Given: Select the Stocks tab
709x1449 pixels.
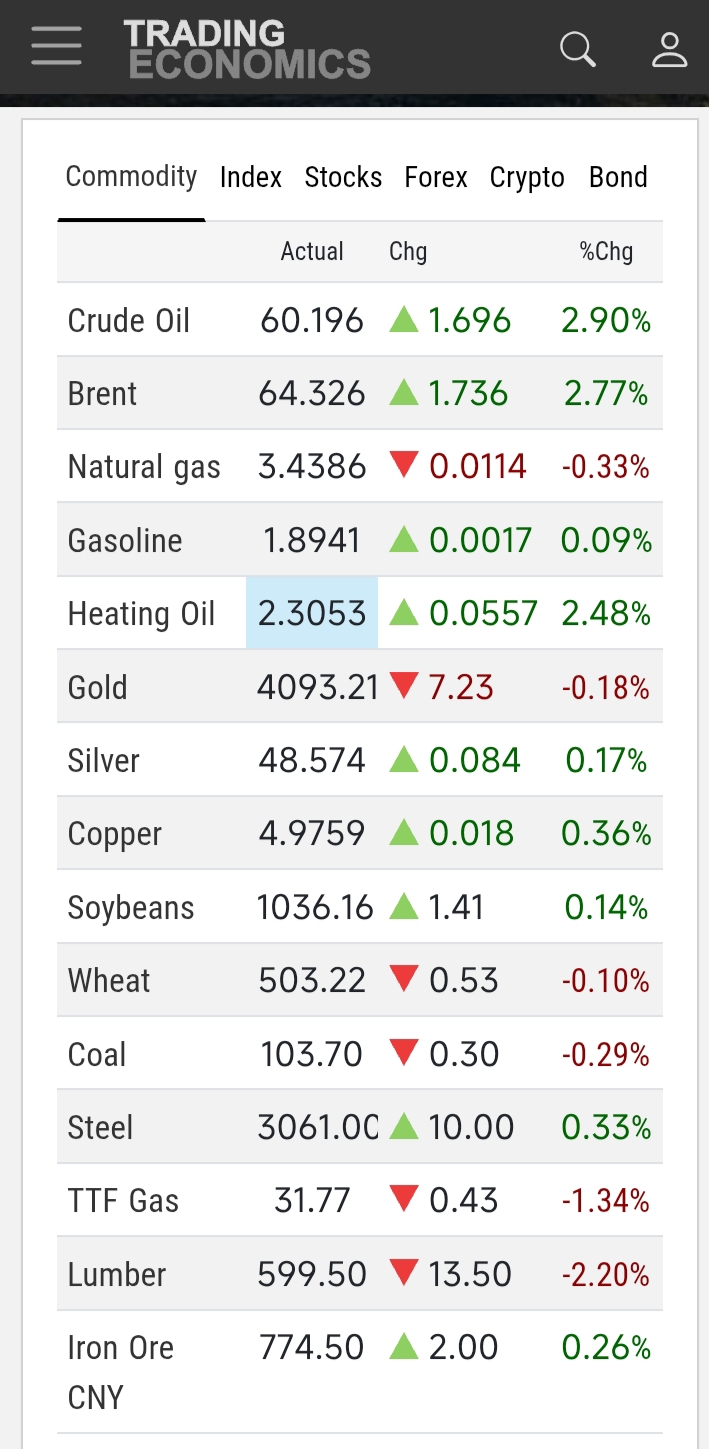Looking at the screenshot, I should point(343,178).
